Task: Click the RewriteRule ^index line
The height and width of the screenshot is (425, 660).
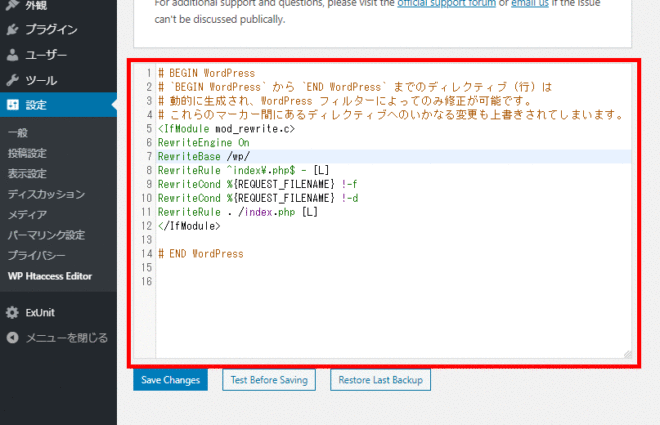Action: 243,170
